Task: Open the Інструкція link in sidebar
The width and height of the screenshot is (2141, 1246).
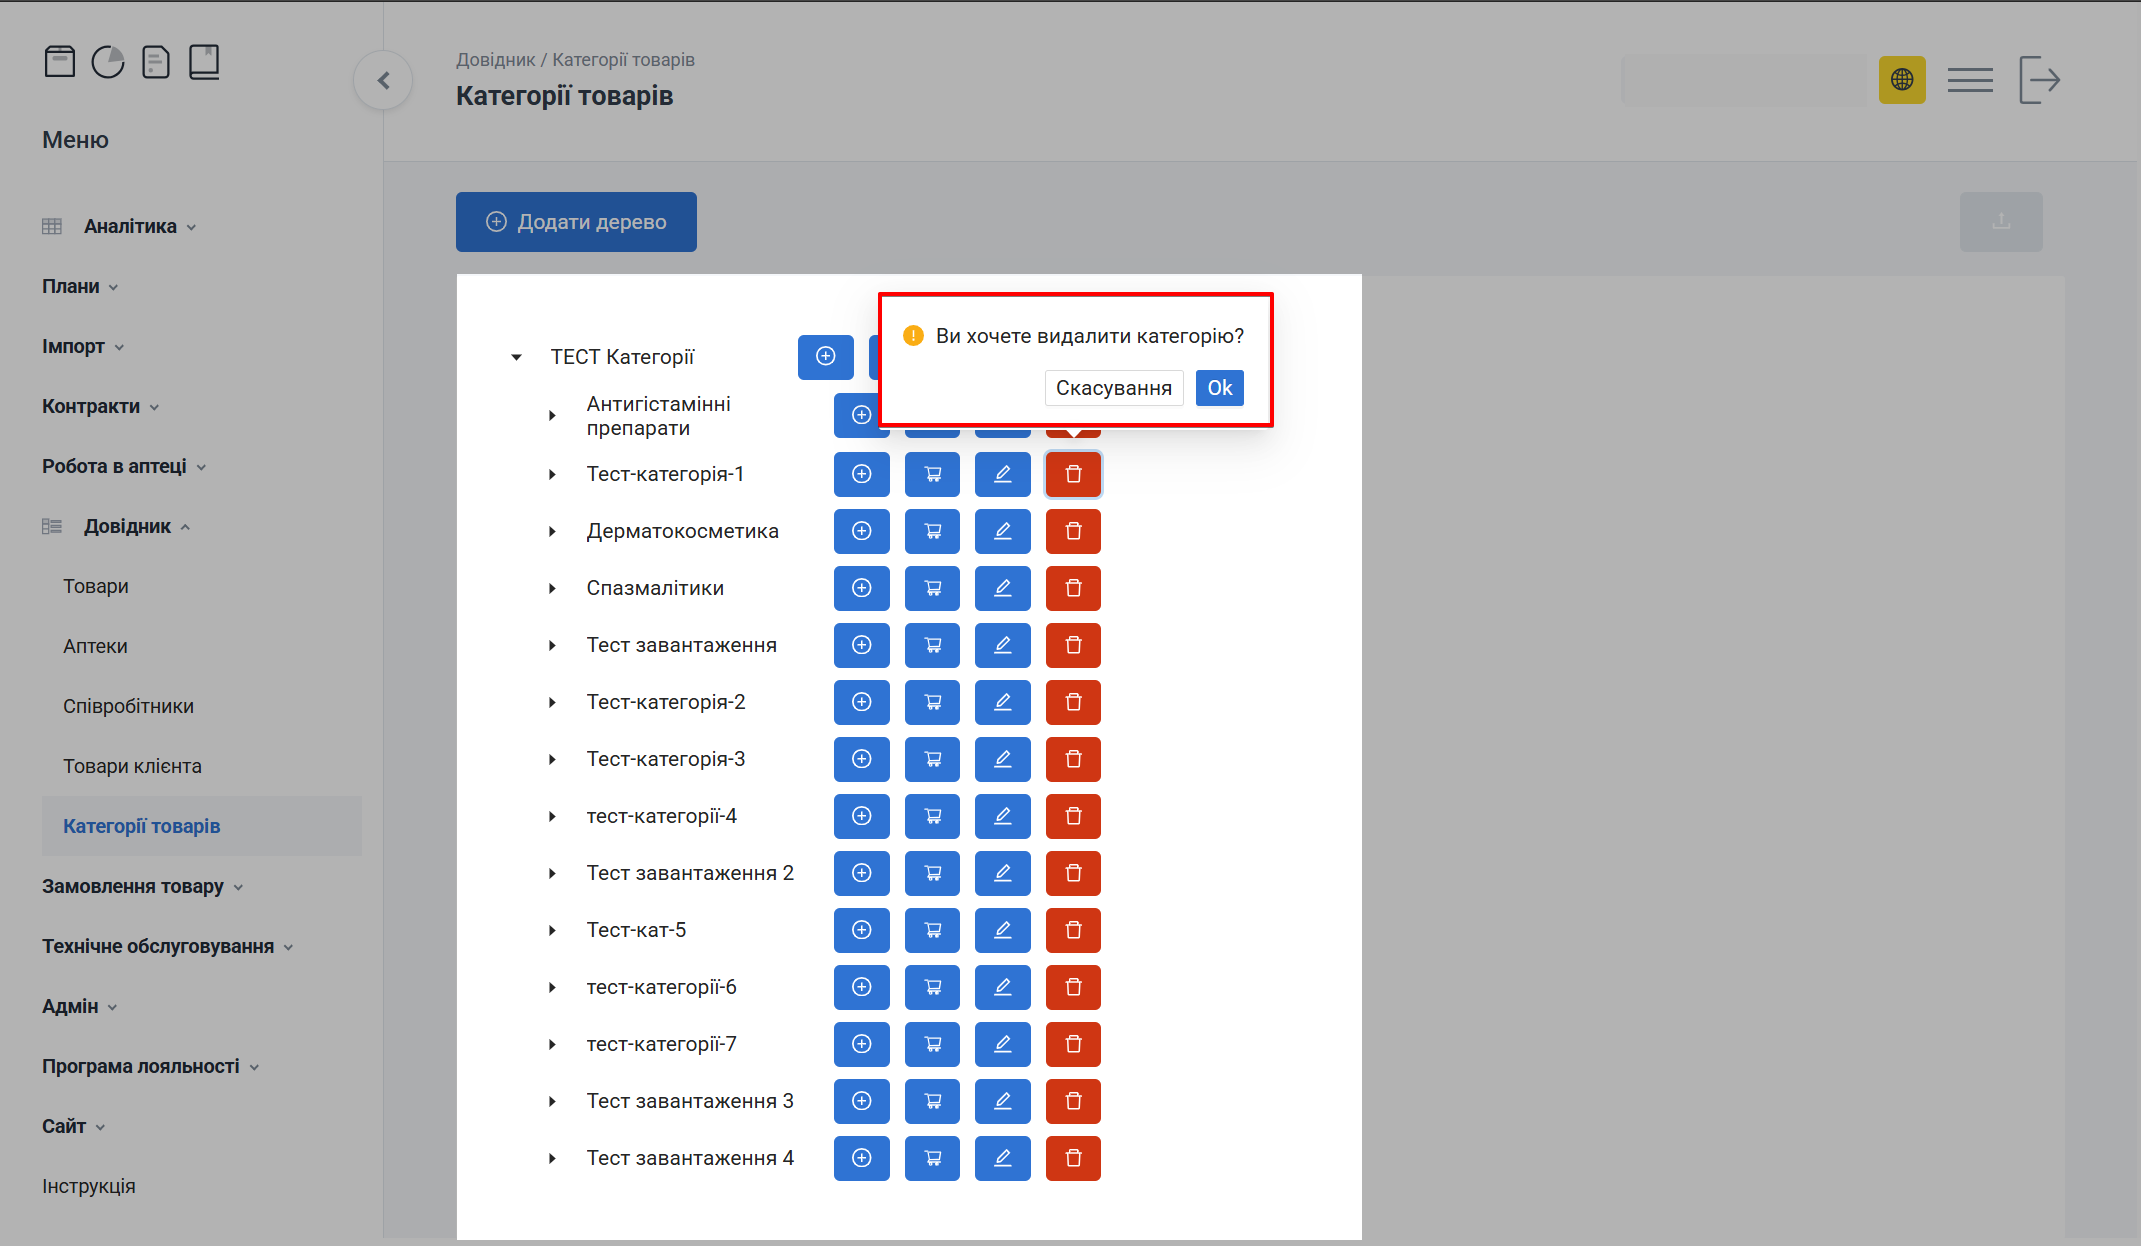Action: pos(89,1187)
